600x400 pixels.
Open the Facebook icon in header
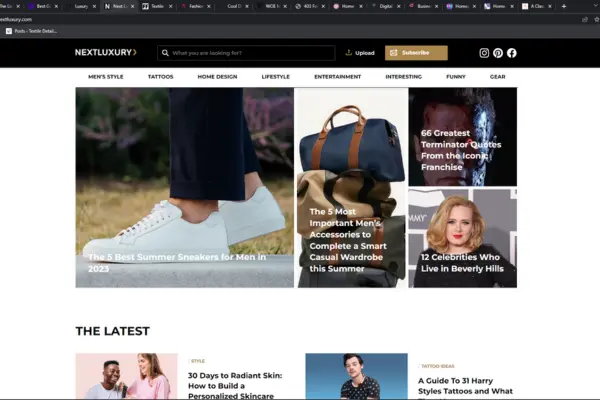512,53
